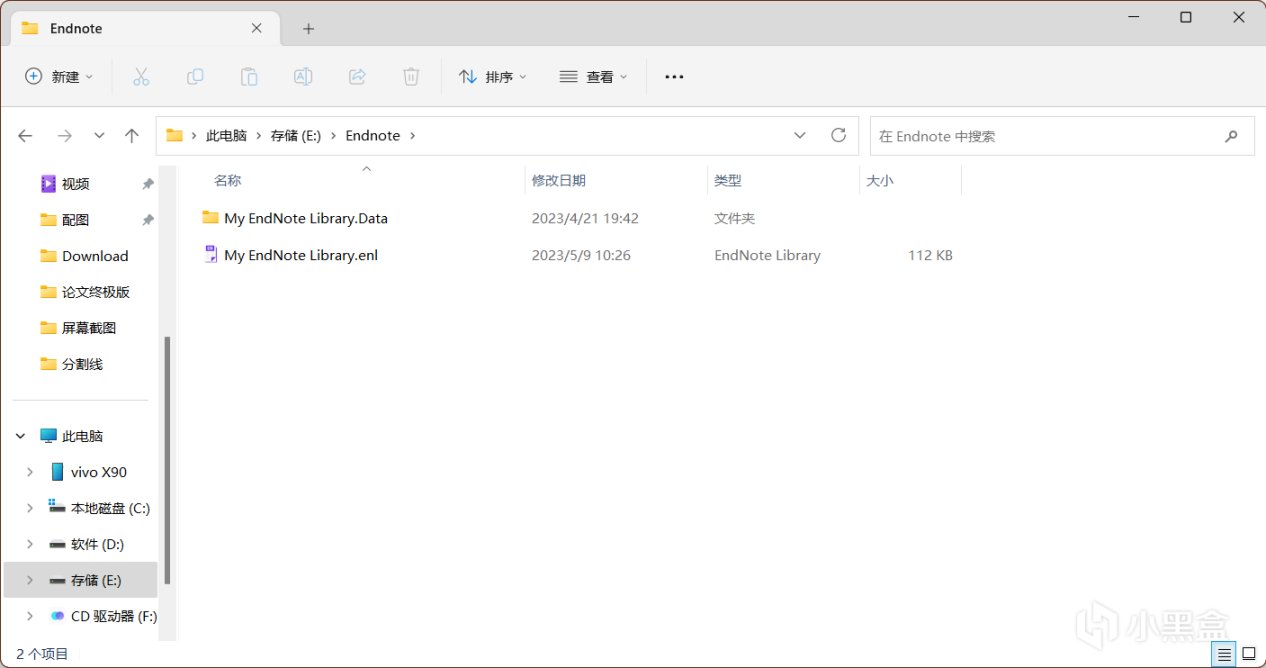Click the 视频 video icon in sidebar
This screenshot has height=668, width=1266.
[x=48, y=183]
